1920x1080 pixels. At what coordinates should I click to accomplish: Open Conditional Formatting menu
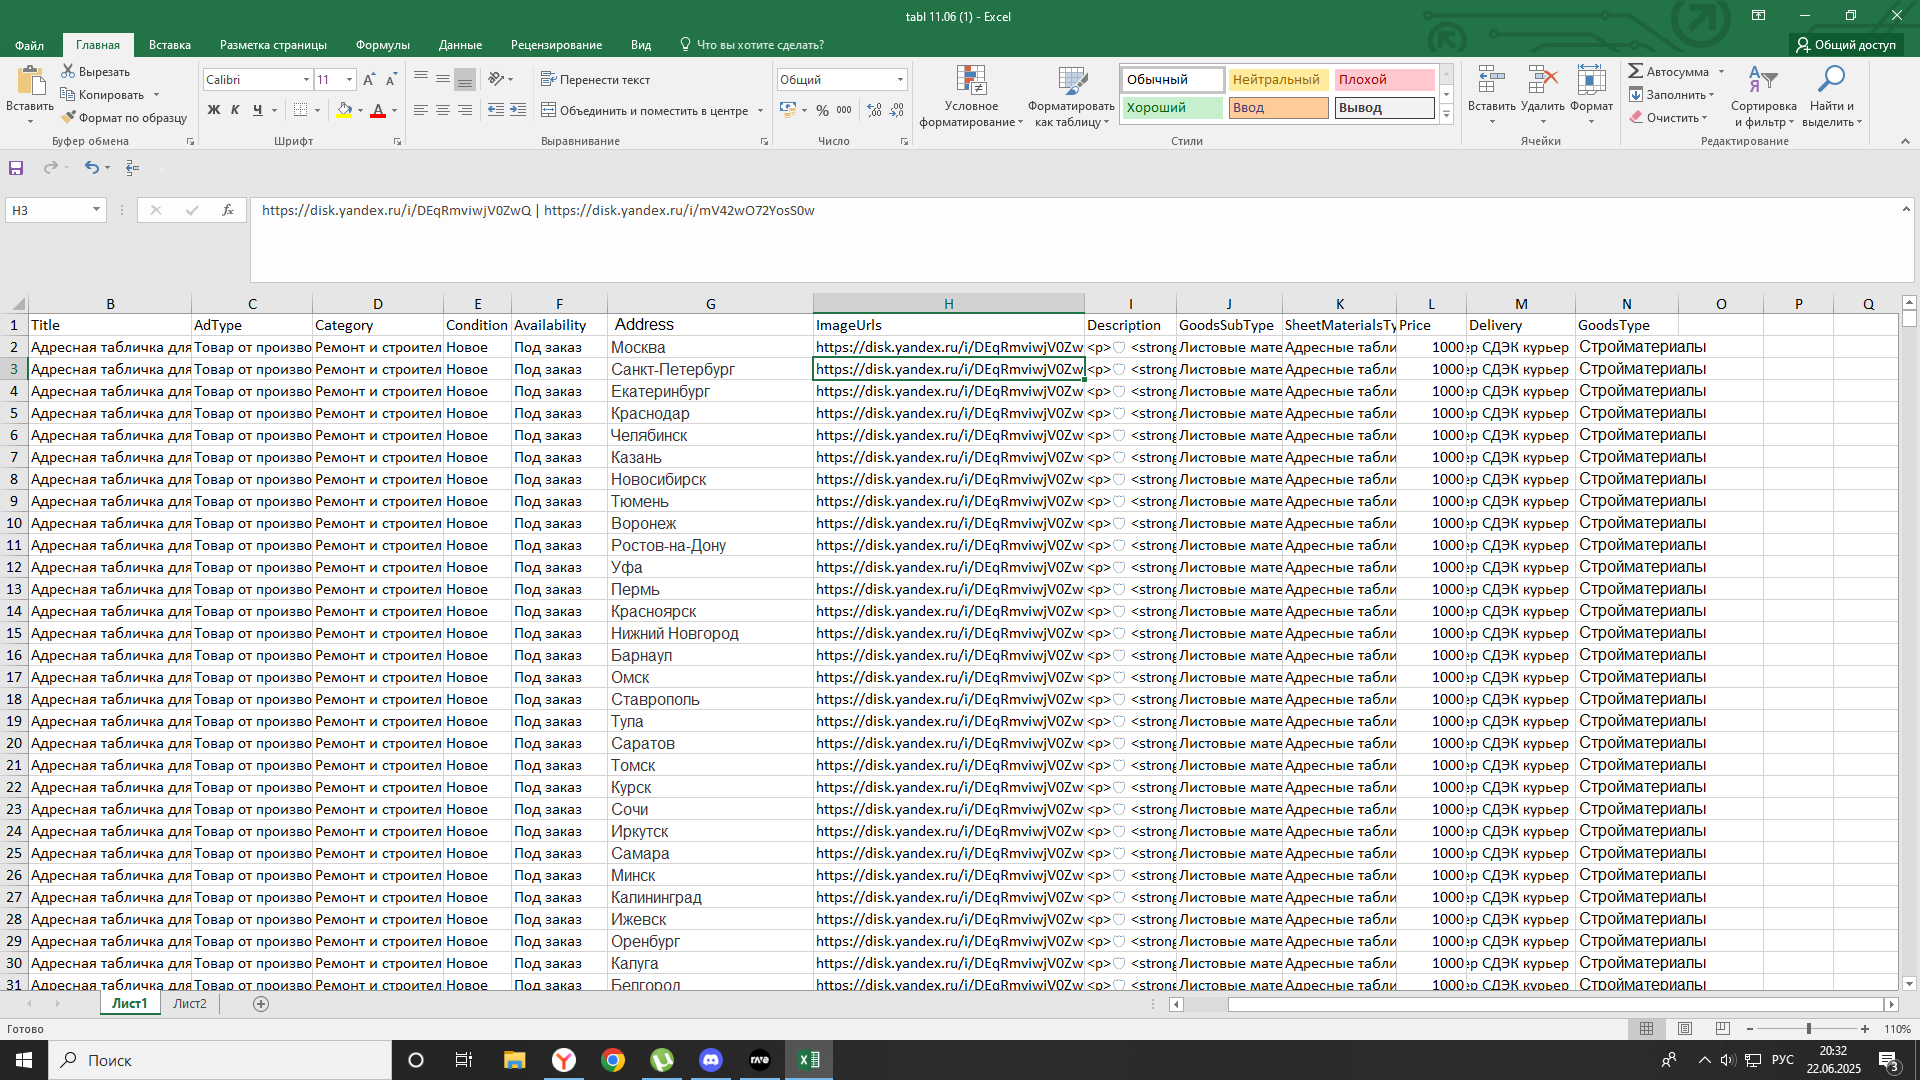point(971,97)
